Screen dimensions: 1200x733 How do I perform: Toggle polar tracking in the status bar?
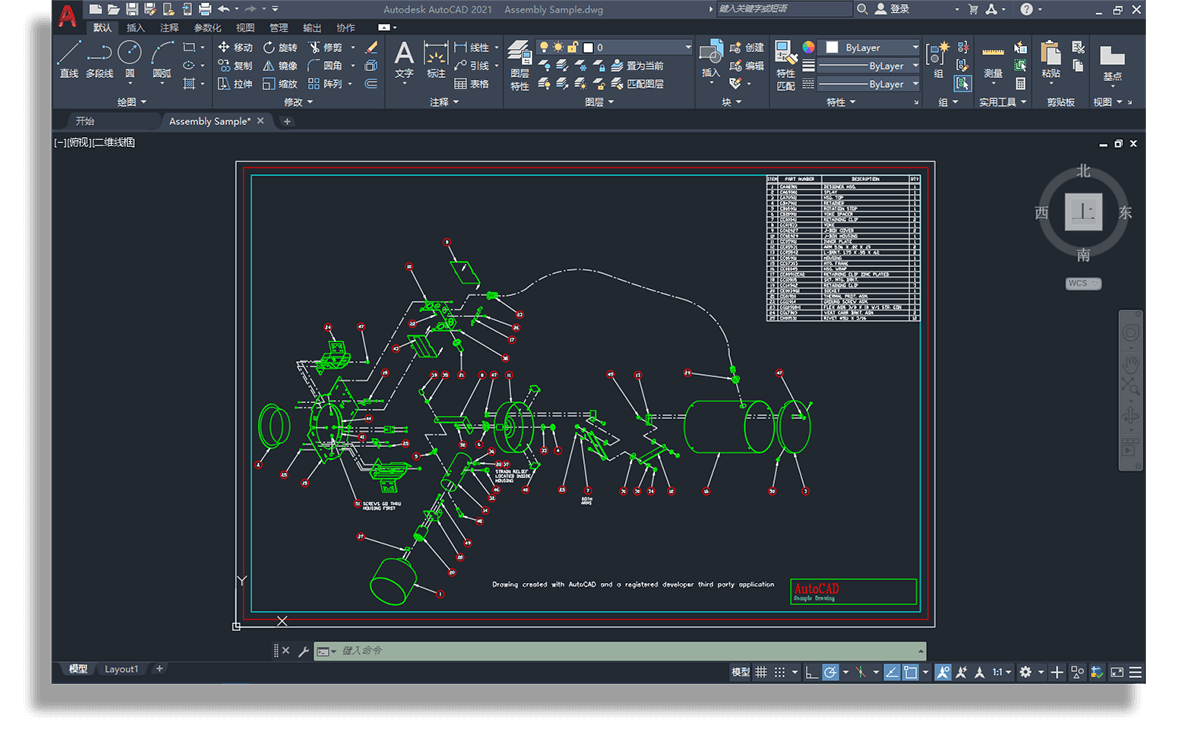pyautogui.click(x=830, y=672)
